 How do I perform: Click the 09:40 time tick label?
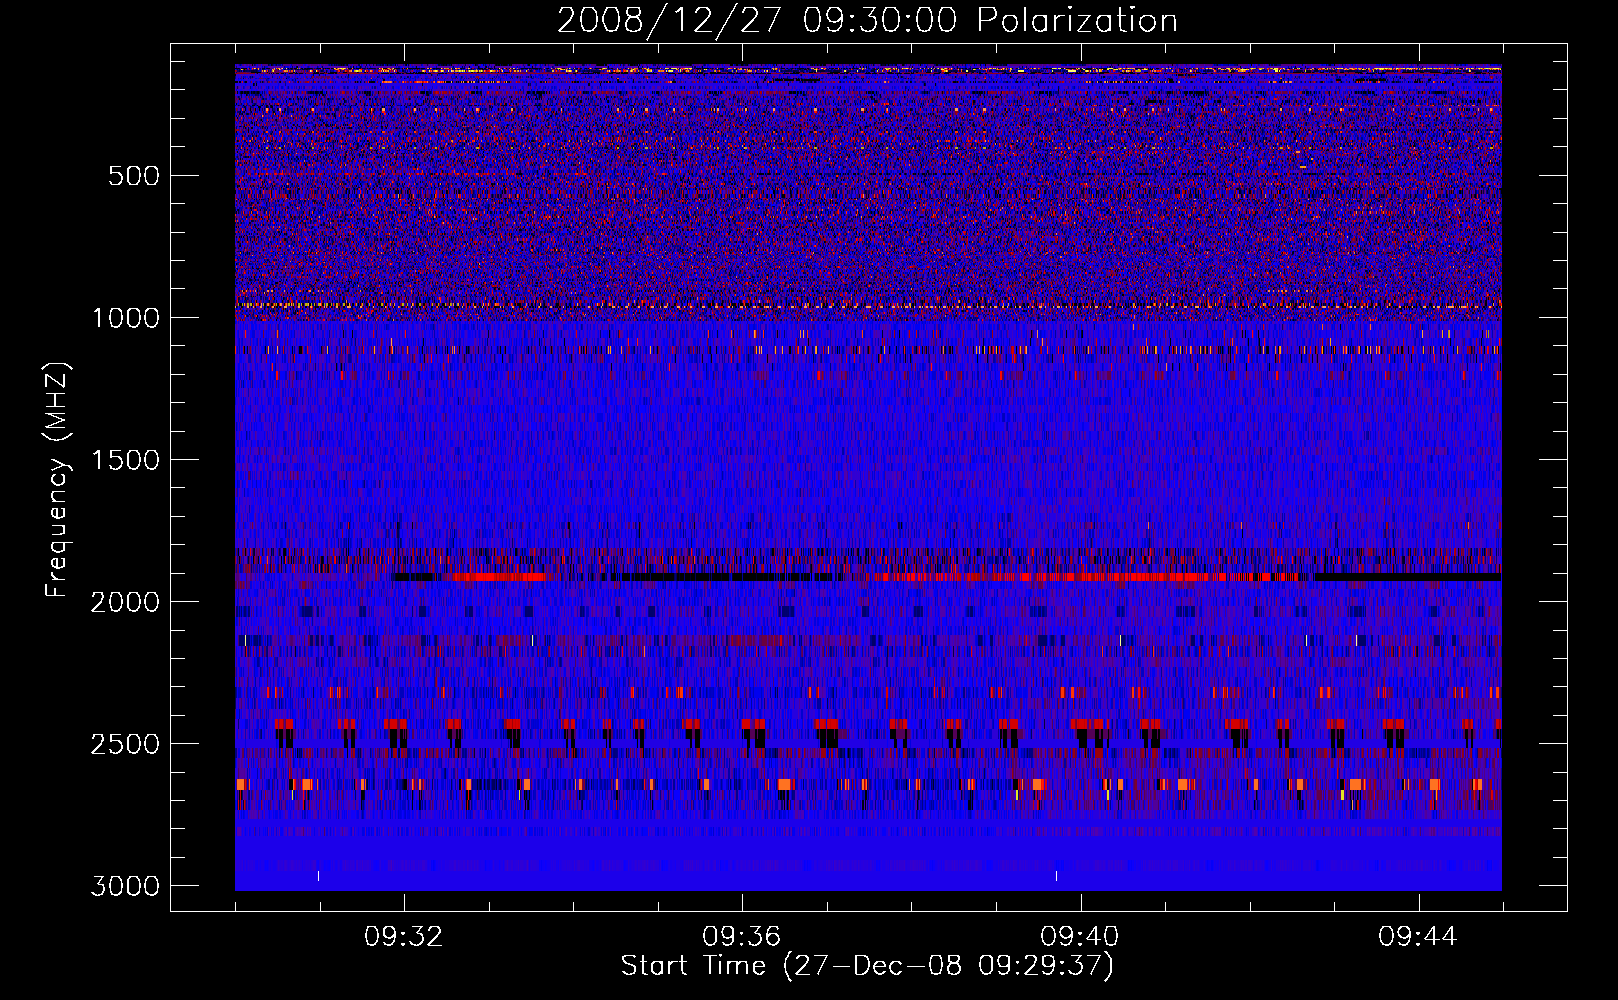pyautogui.click(x=1080, y=937)
